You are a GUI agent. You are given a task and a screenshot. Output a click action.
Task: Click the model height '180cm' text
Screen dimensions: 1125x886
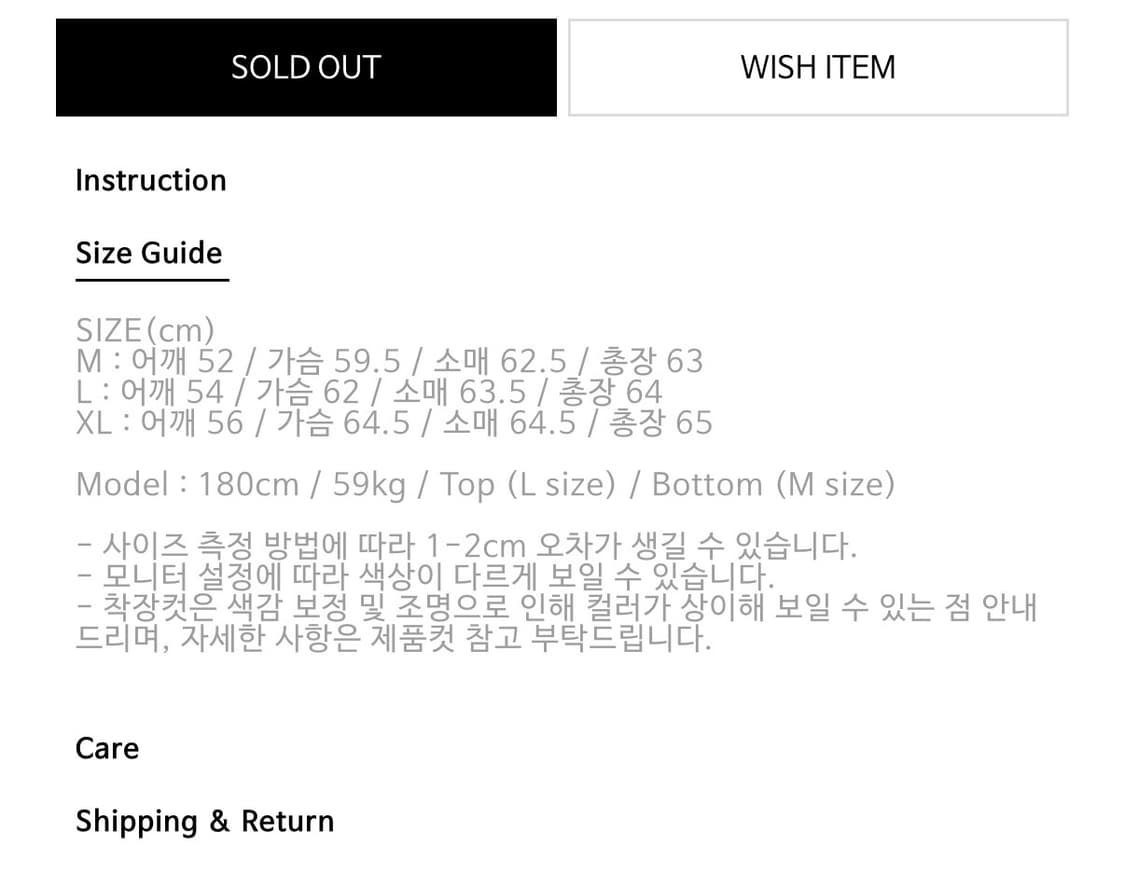click(249, 485)
